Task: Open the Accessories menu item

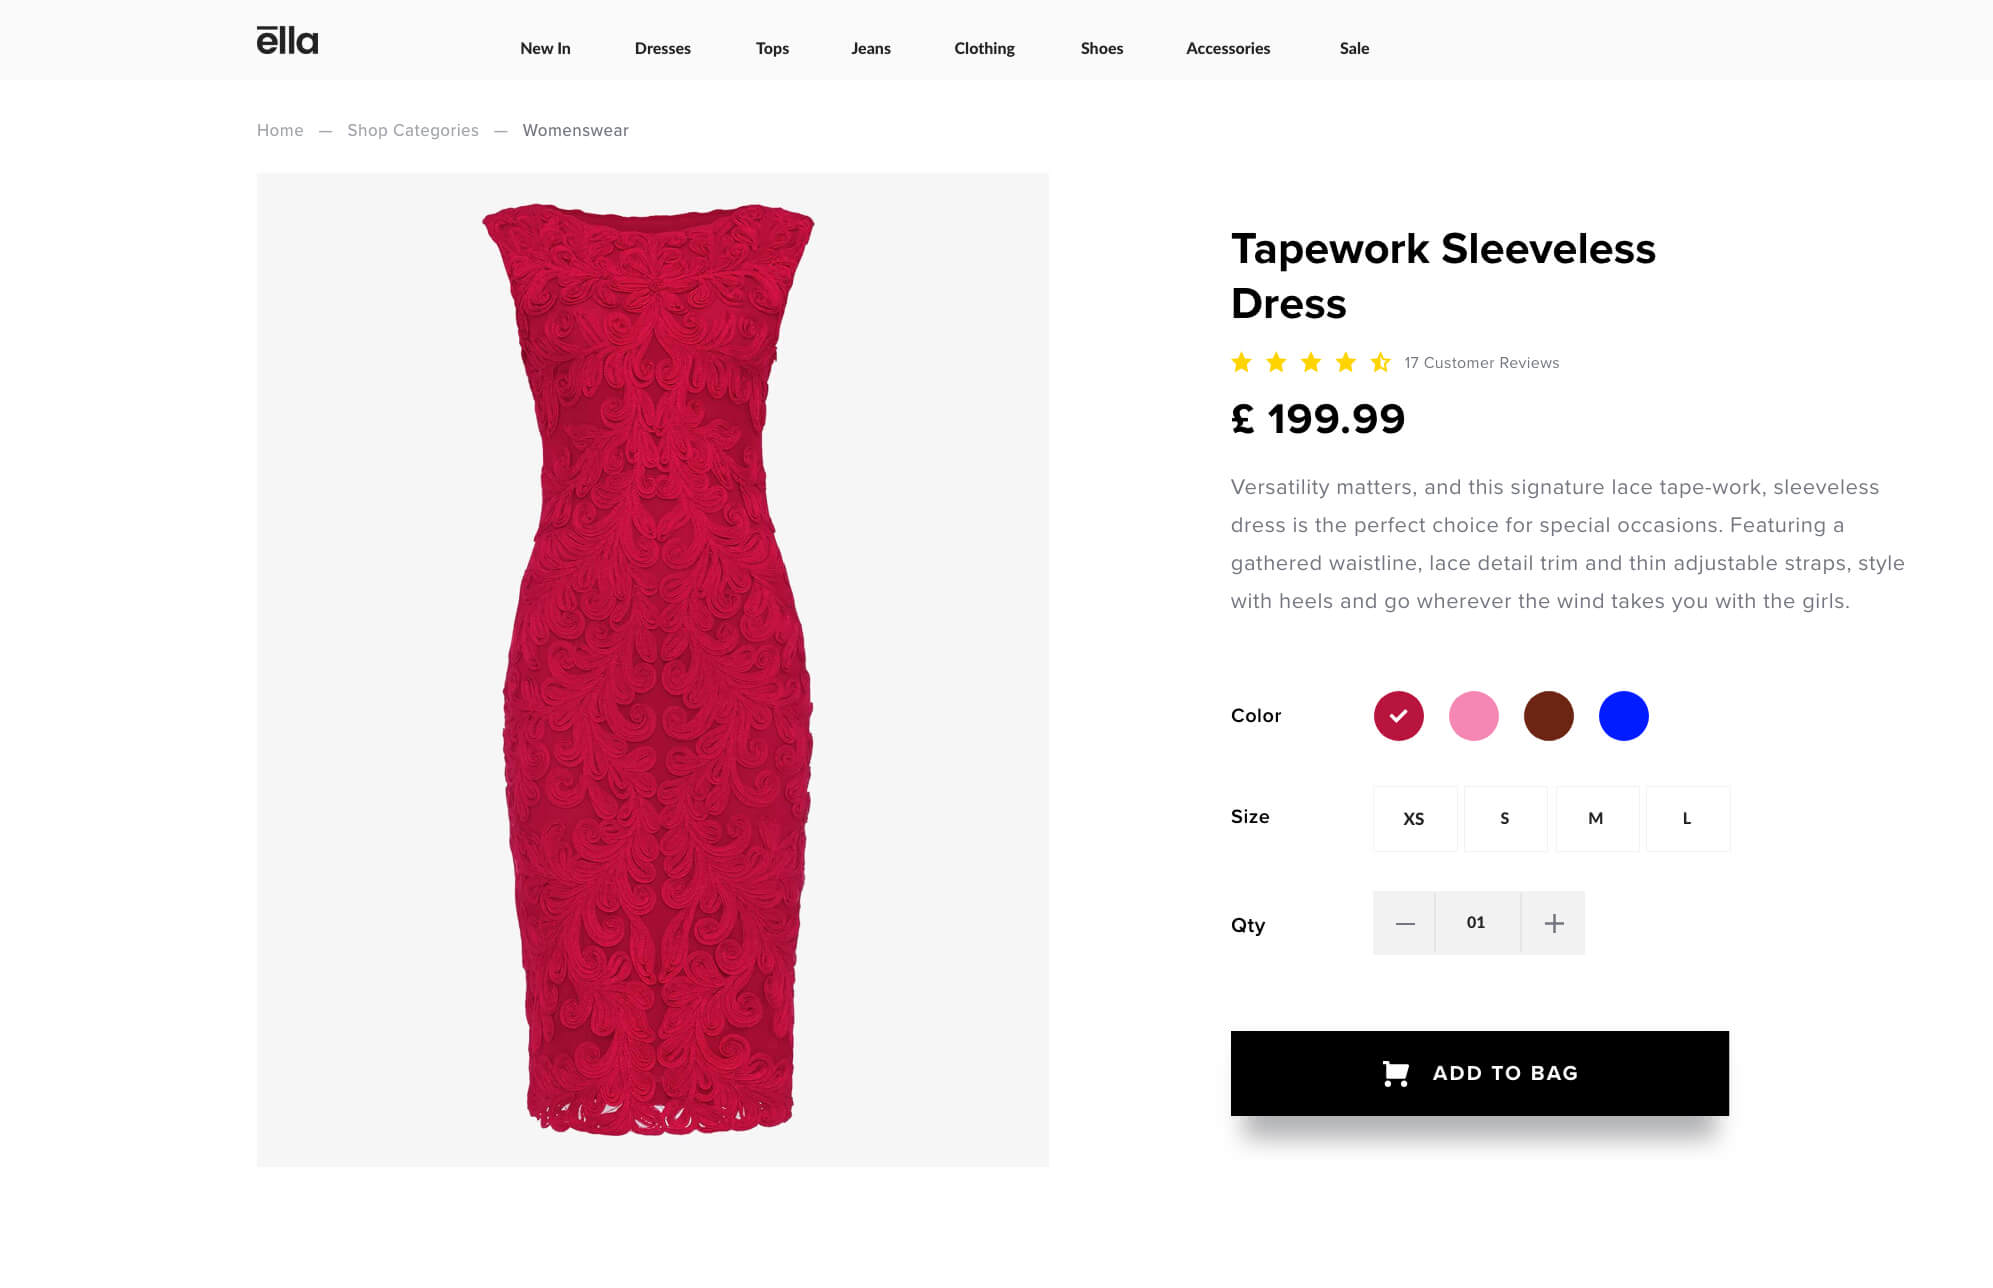Action: [1228, 48]
